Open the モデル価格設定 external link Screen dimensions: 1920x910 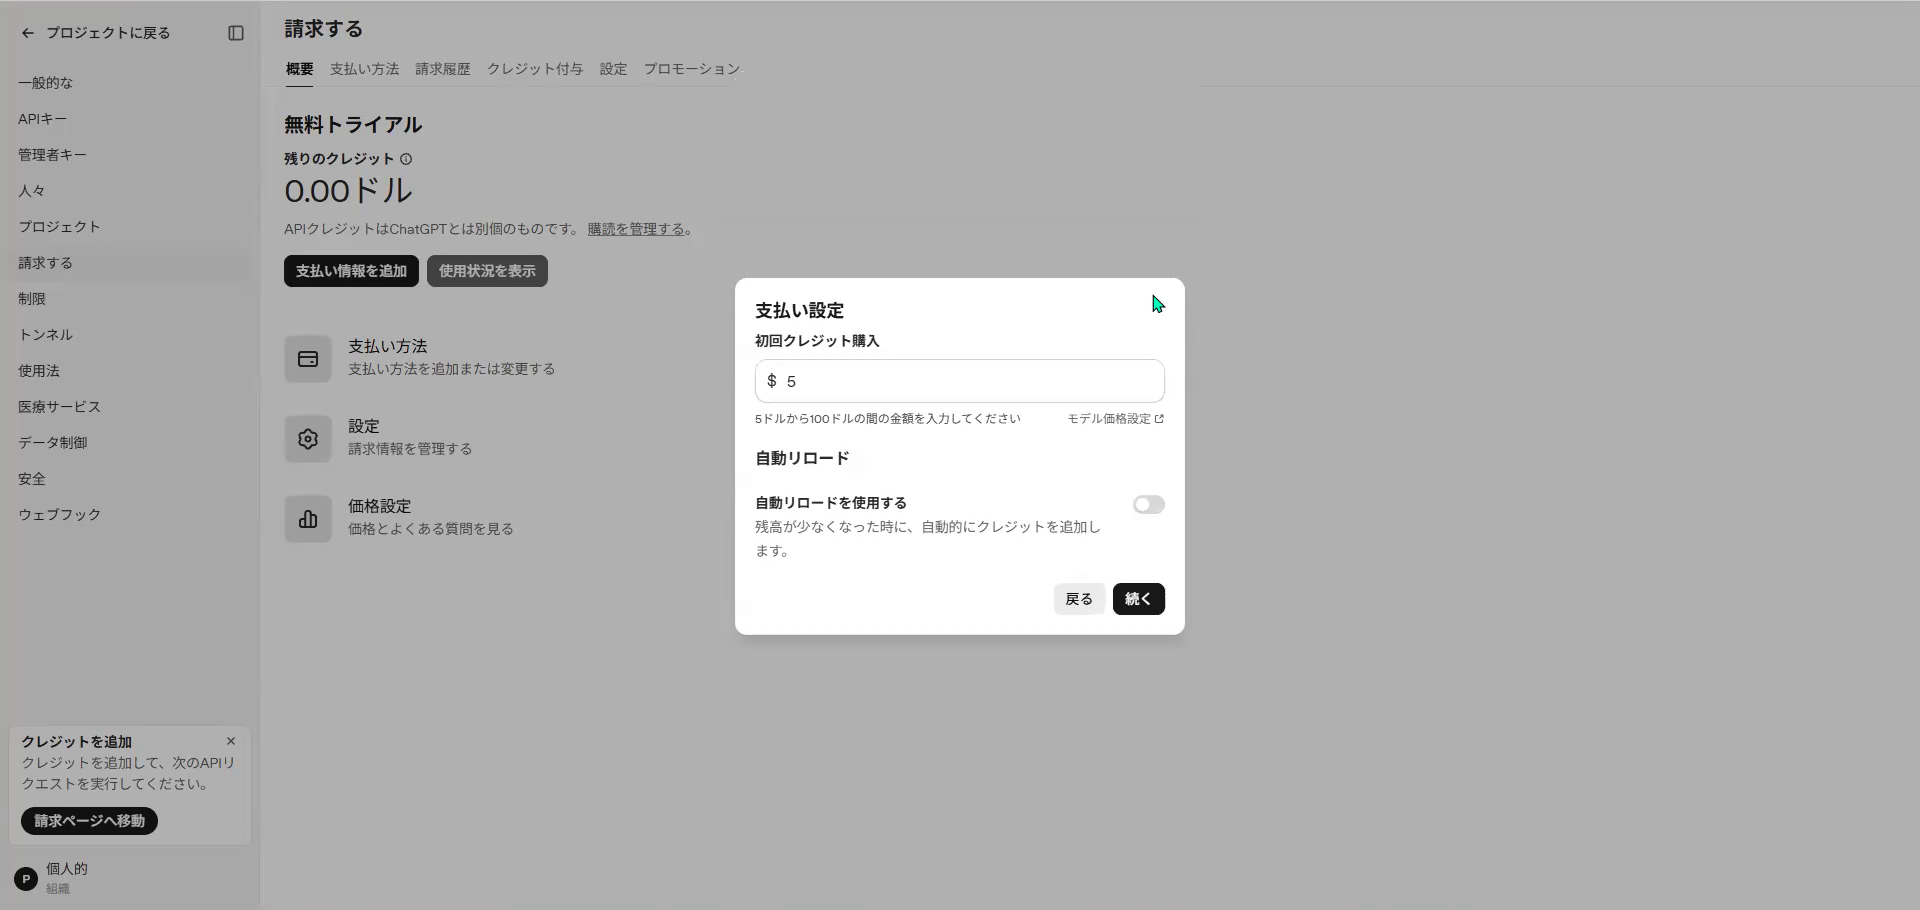[x=1115, y=419]
